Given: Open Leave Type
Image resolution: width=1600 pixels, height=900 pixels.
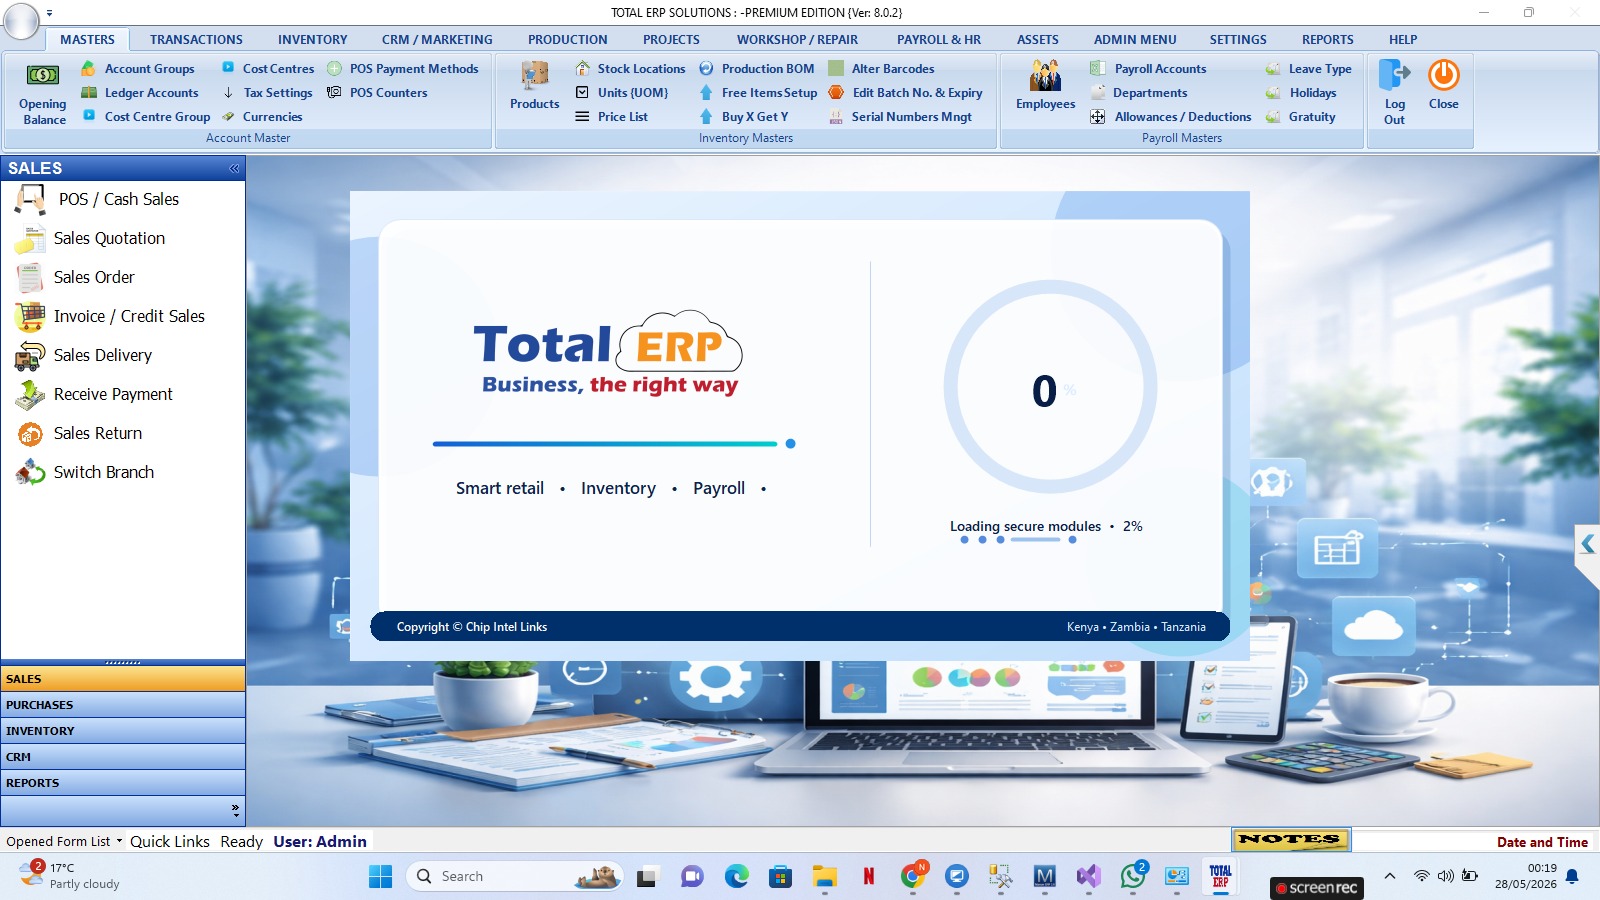Looking at the screenshot, I should coord(1309,69).
